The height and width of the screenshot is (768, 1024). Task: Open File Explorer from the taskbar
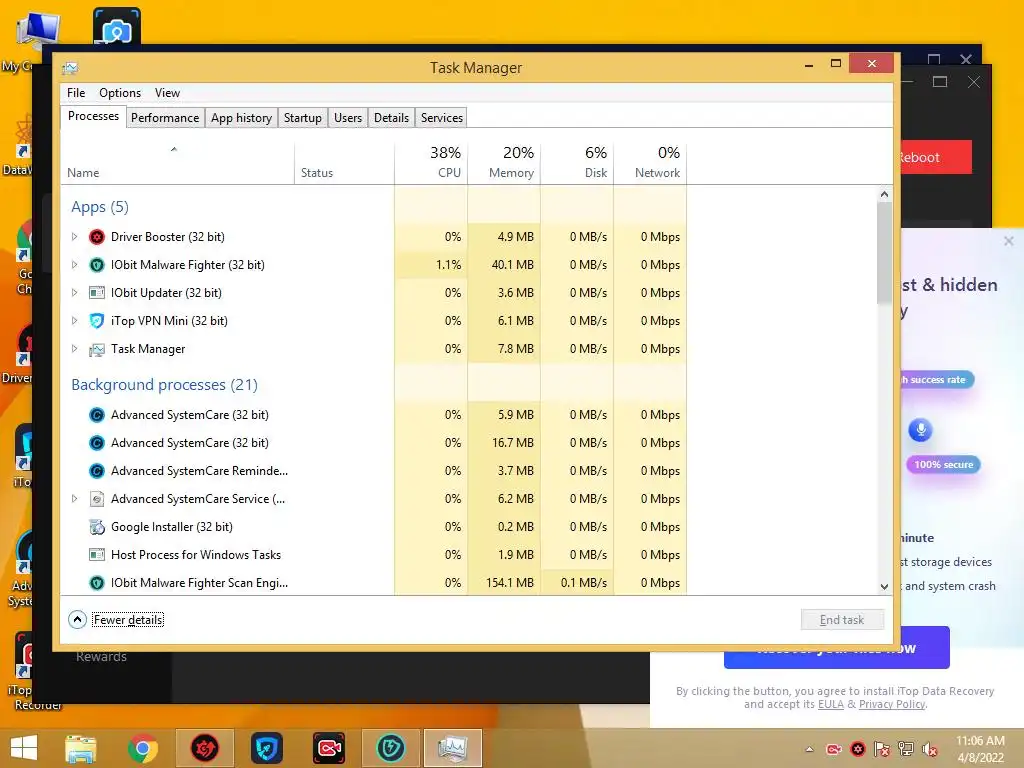coord(81,748)
